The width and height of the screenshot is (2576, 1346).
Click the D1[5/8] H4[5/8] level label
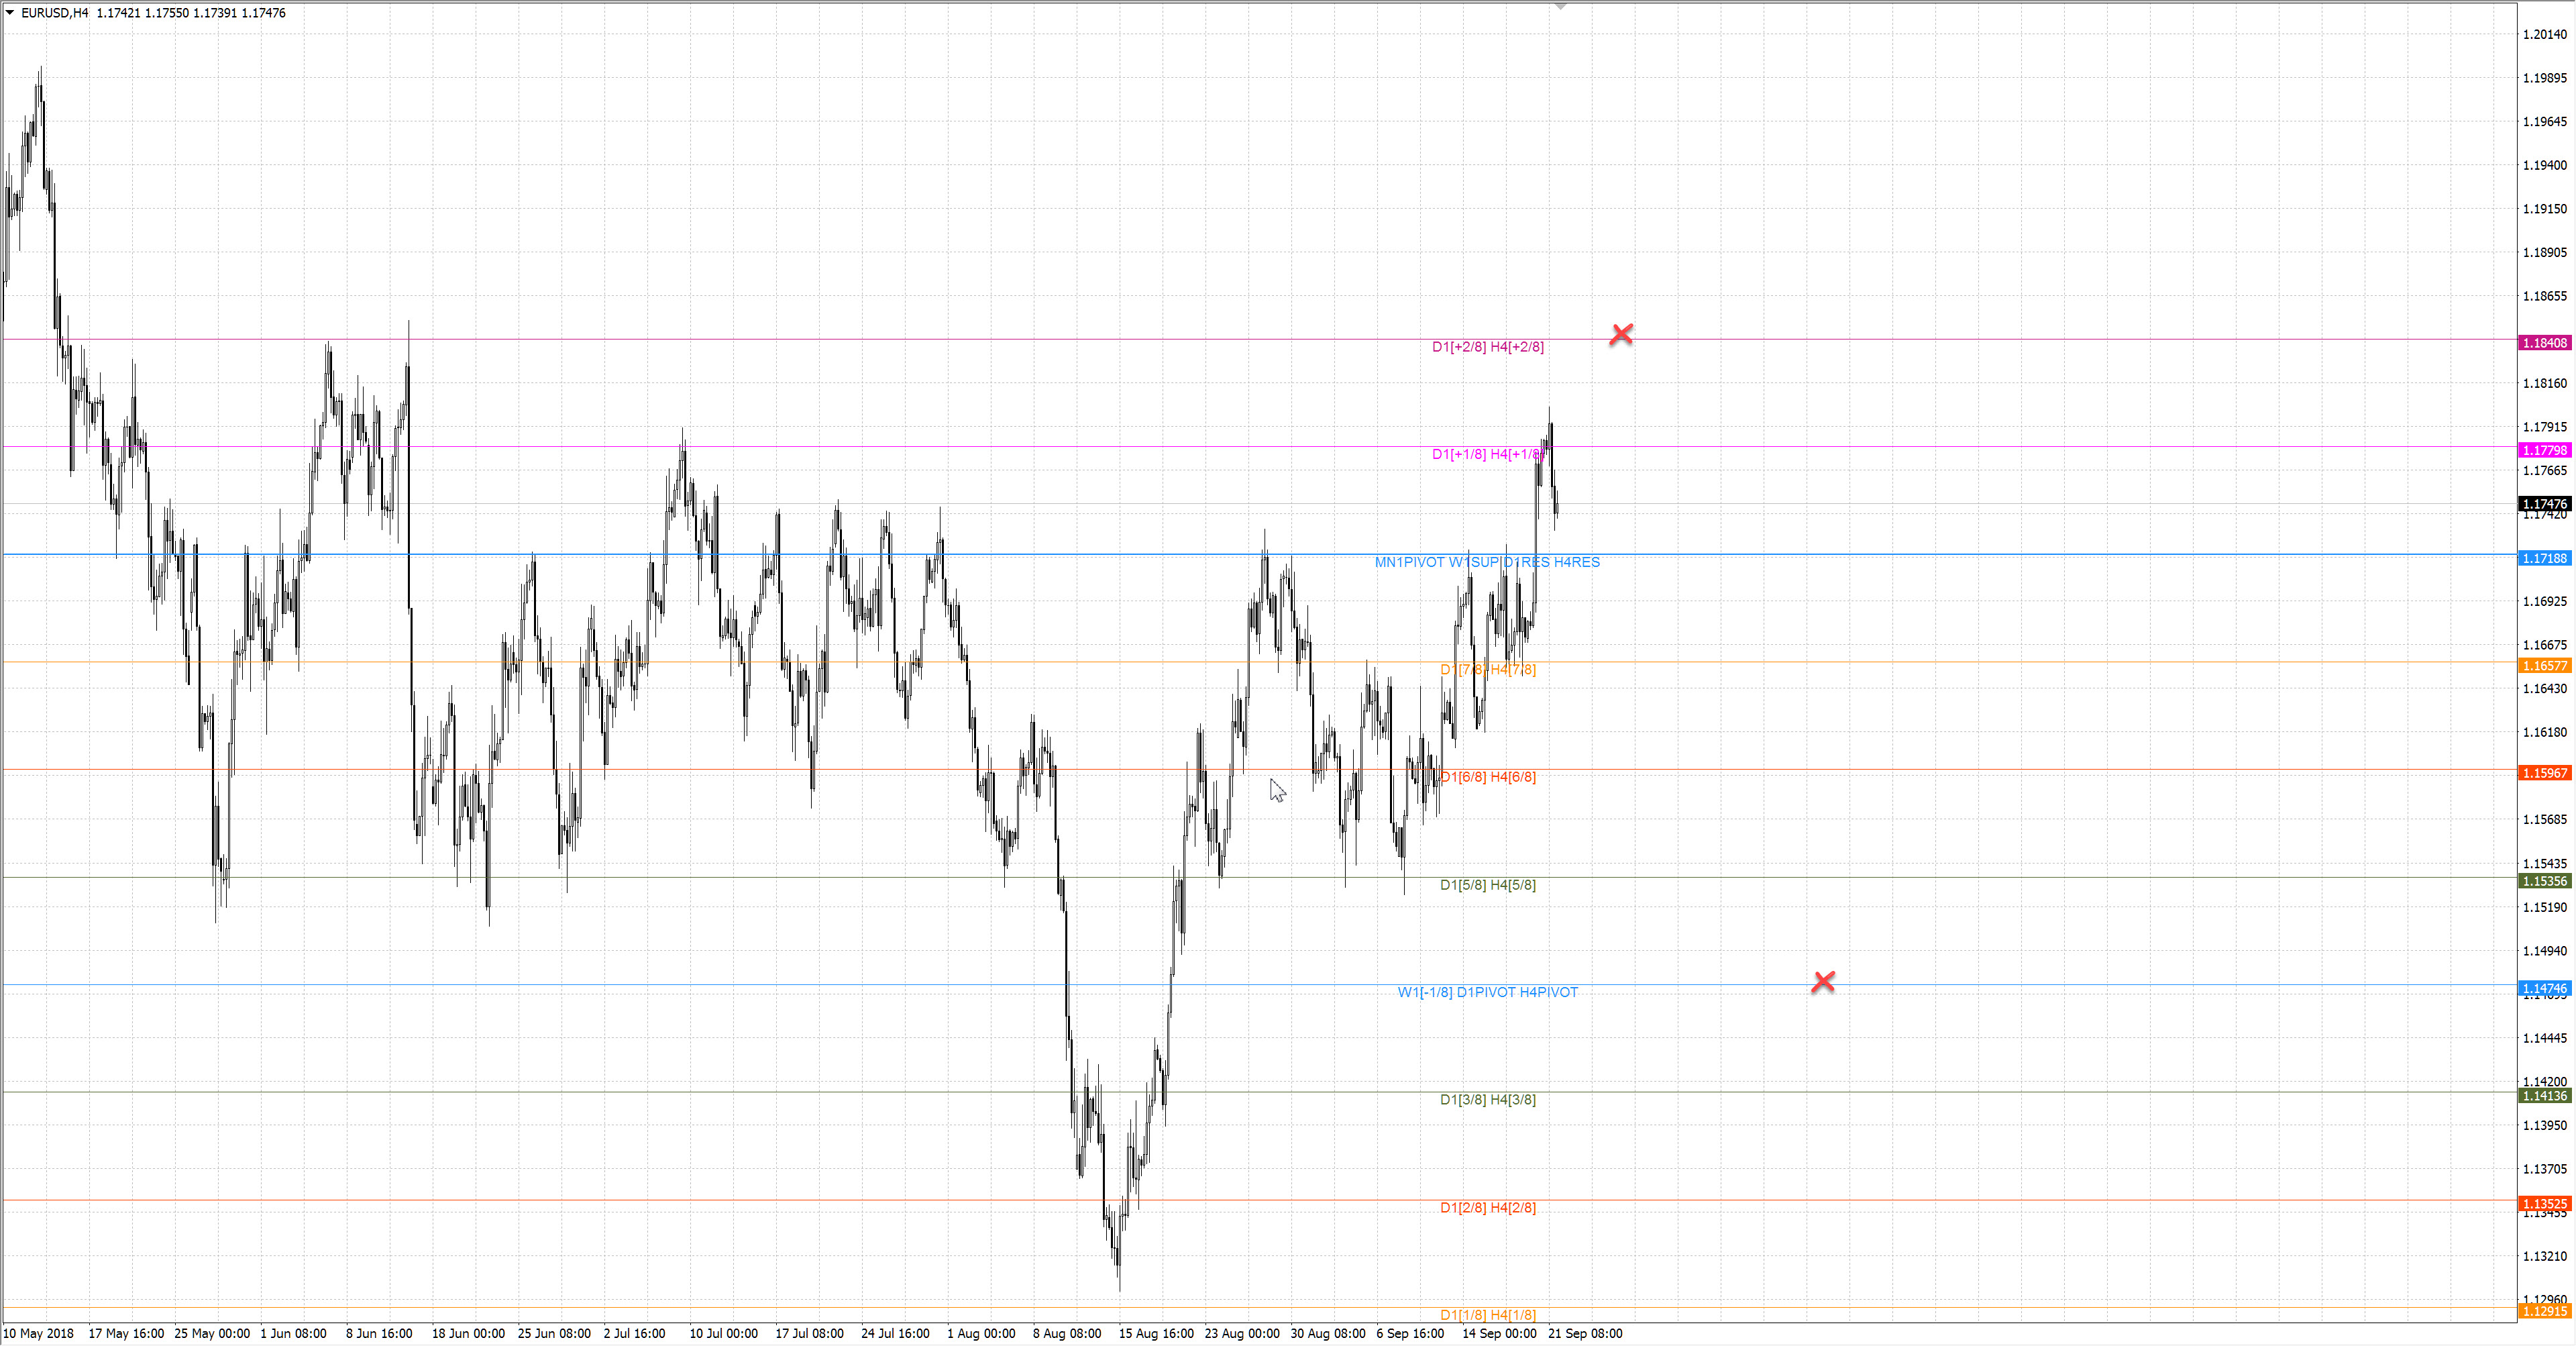[1487, 885]
